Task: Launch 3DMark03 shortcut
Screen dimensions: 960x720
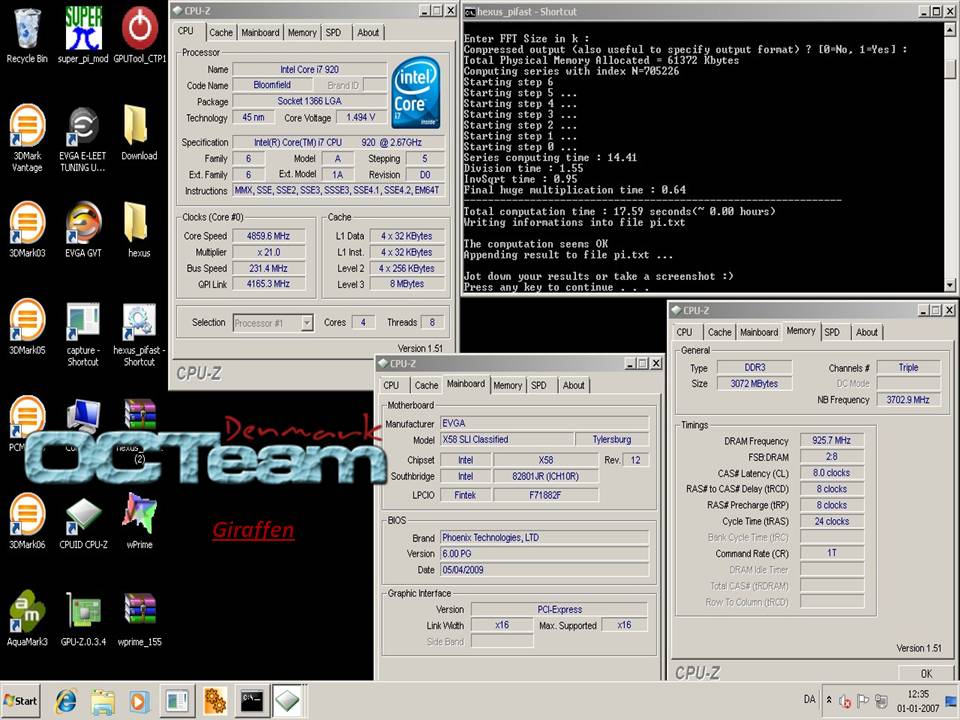Action: 27,229
